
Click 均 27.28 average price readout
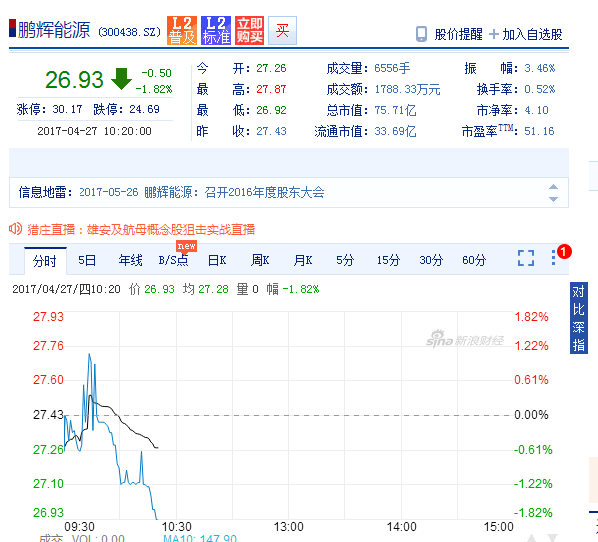click(x=206, y=289)
